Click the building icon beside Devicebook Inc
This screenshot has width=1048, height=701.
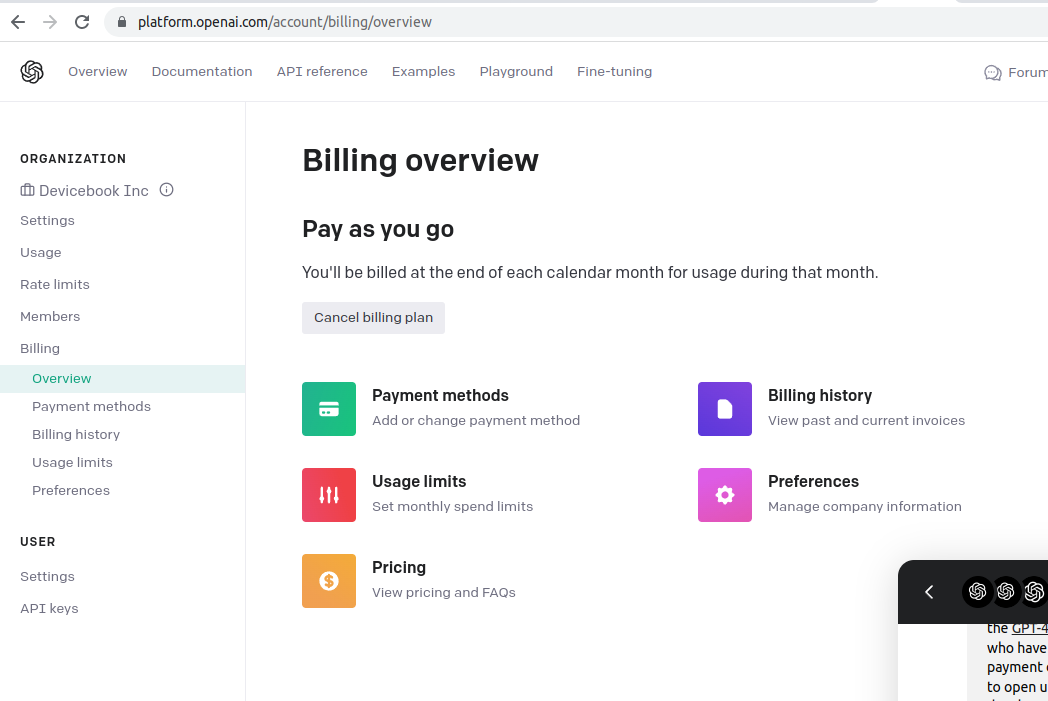point(26,189)
